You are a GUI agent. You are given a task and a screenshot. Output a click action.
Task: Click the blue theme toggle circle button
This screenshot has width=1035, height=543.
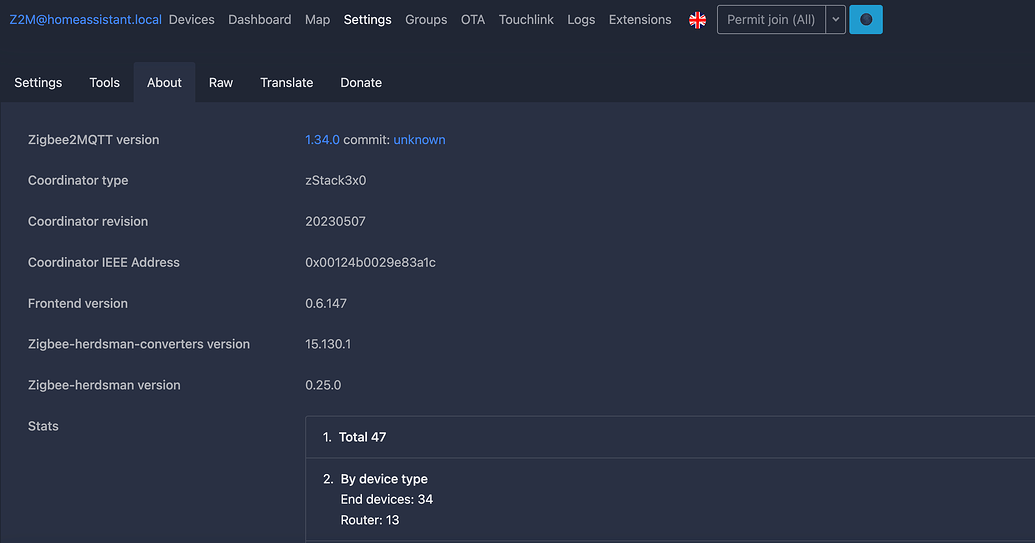[865, 20]
